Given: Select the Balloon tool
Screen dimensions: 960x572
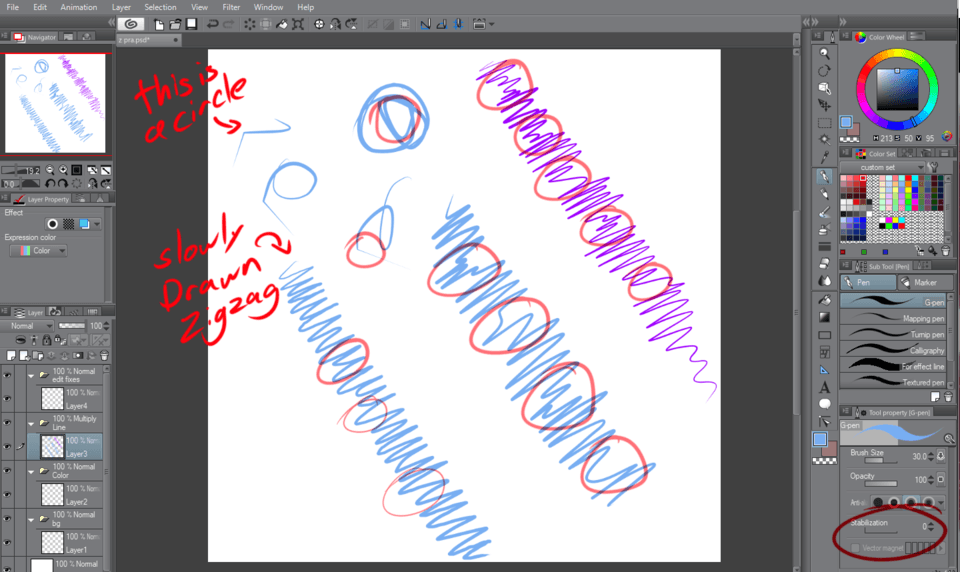Looking at the screenshot, I should click(x=824, y=404).
